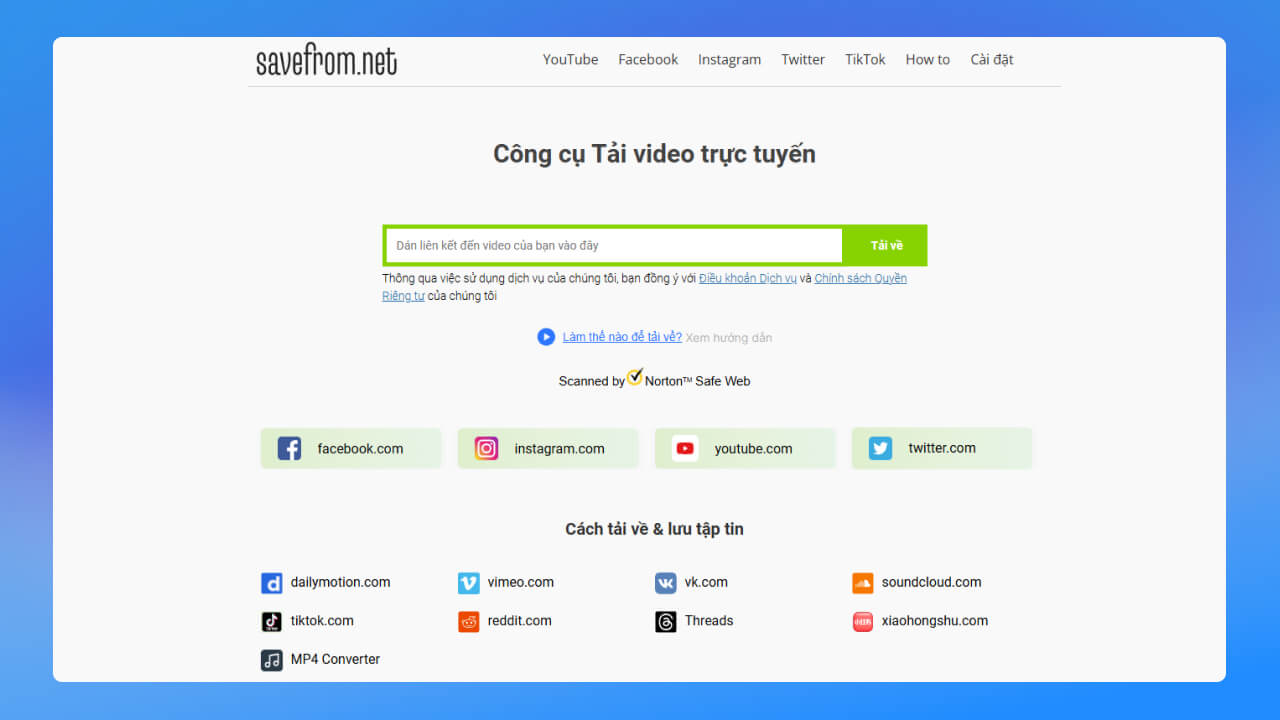Open the vk.com link
The width and height of the screenshot is (1280, 720).
(x=706, y=582)
